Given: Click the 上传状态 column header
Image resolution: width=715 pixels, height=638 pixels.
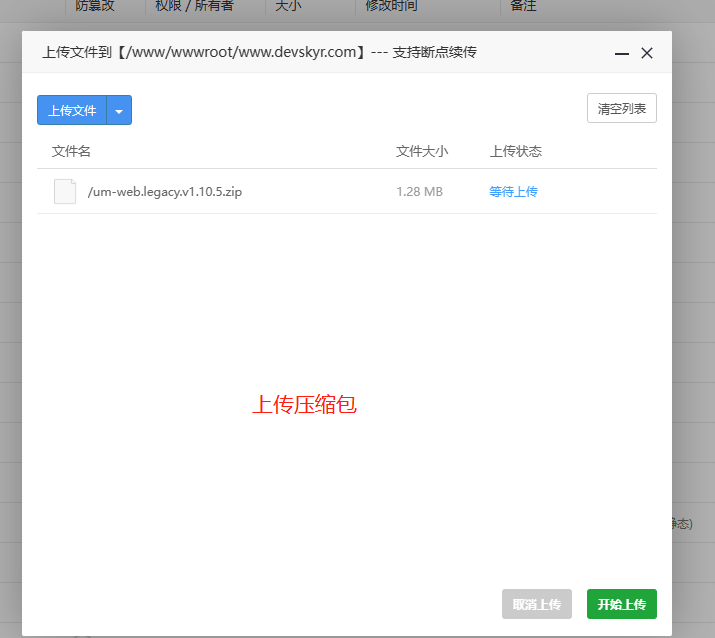Looking at the screenshot, I should [x=515, y=151].
